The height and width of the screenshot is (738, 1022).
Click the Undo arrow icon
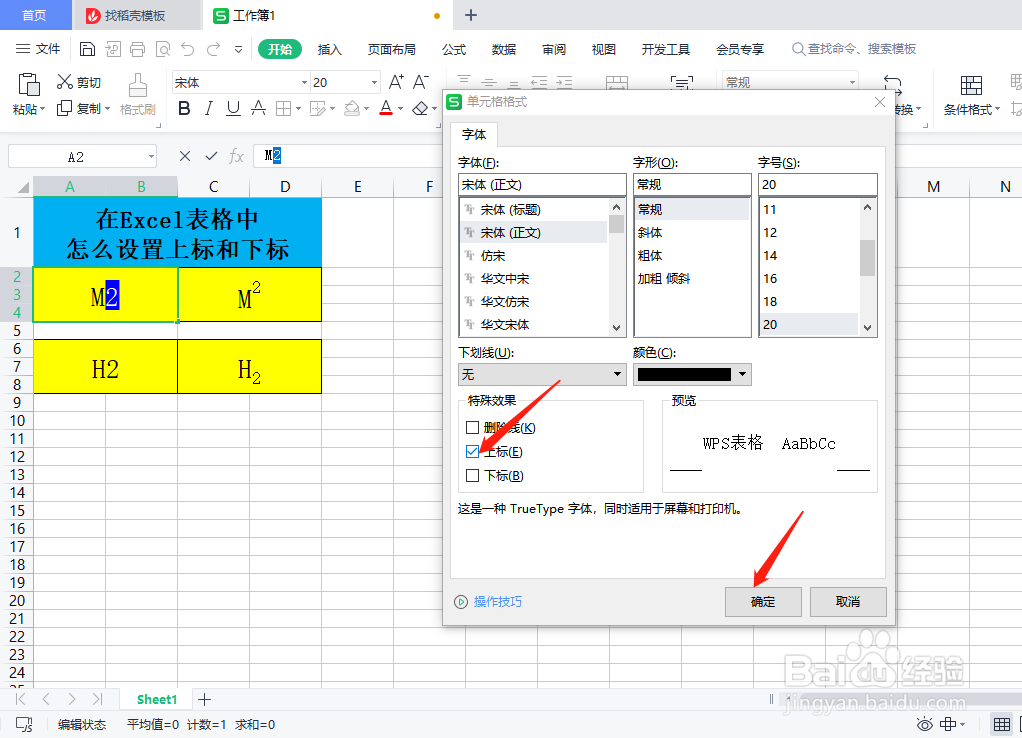[x=188, y=49]
